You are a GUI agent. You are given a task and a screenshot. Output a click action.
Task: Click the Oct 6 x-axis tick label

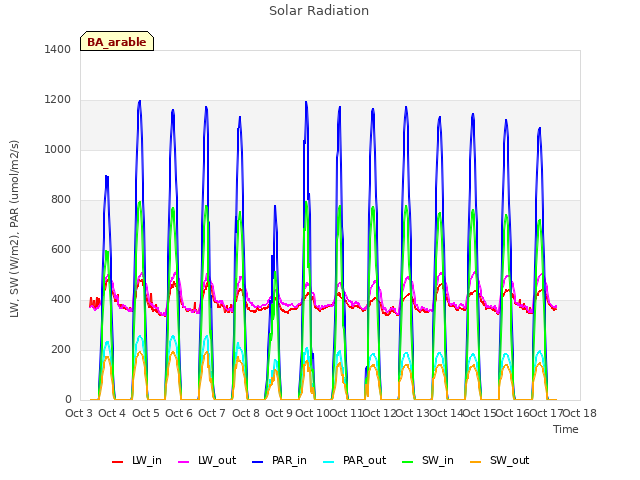179,413
